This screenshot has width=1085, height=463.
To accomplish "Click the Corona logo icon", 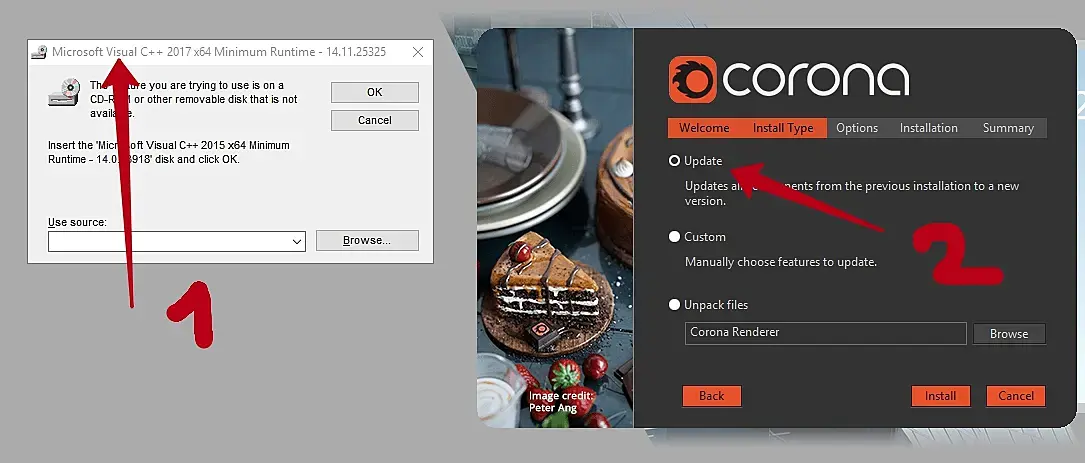I will pyautogui.click(x=693, y=80).
